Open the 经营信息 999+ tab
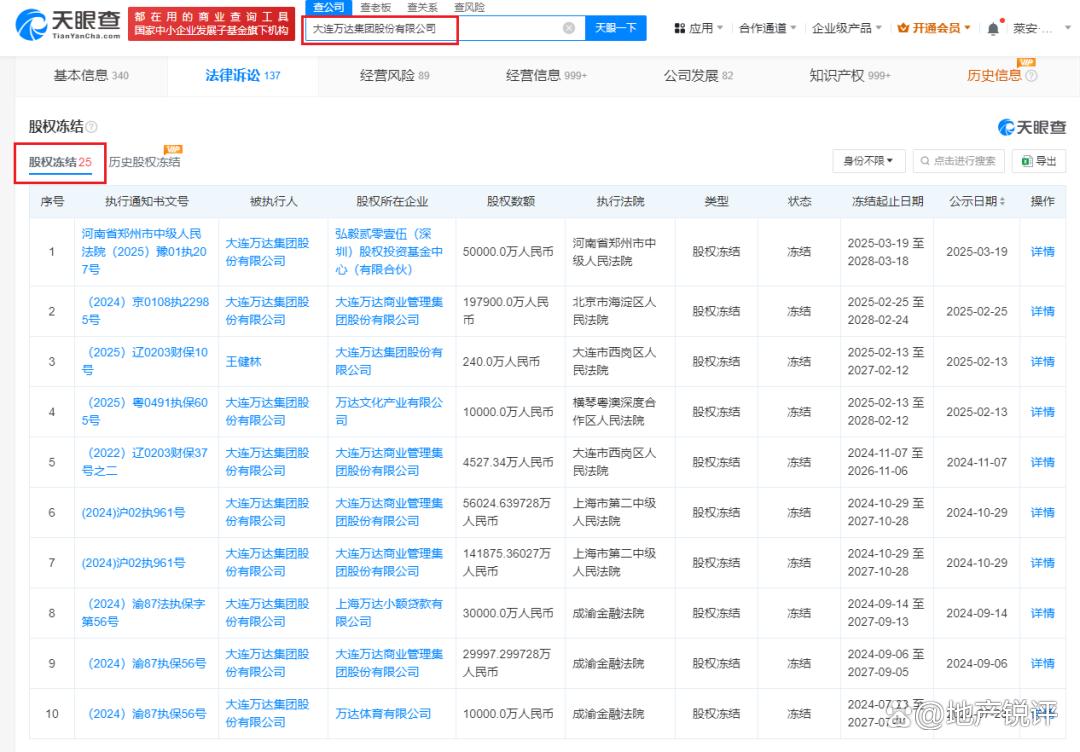 click(x=546, y=76)
